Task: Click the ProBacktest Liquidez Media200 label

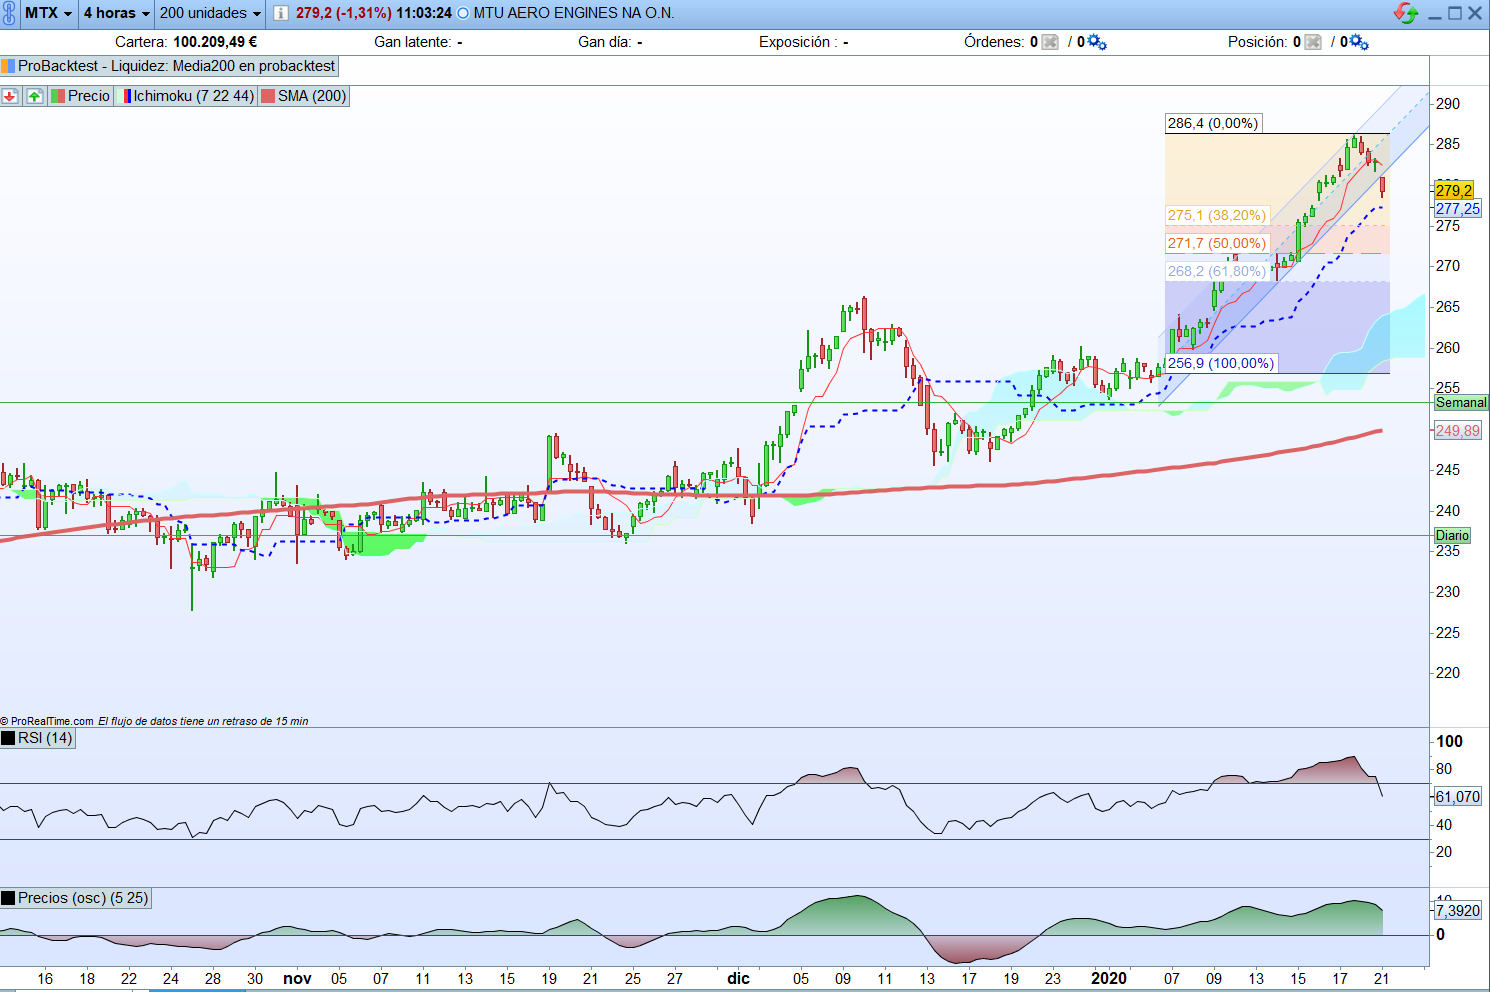Action: tap(170, 66)
